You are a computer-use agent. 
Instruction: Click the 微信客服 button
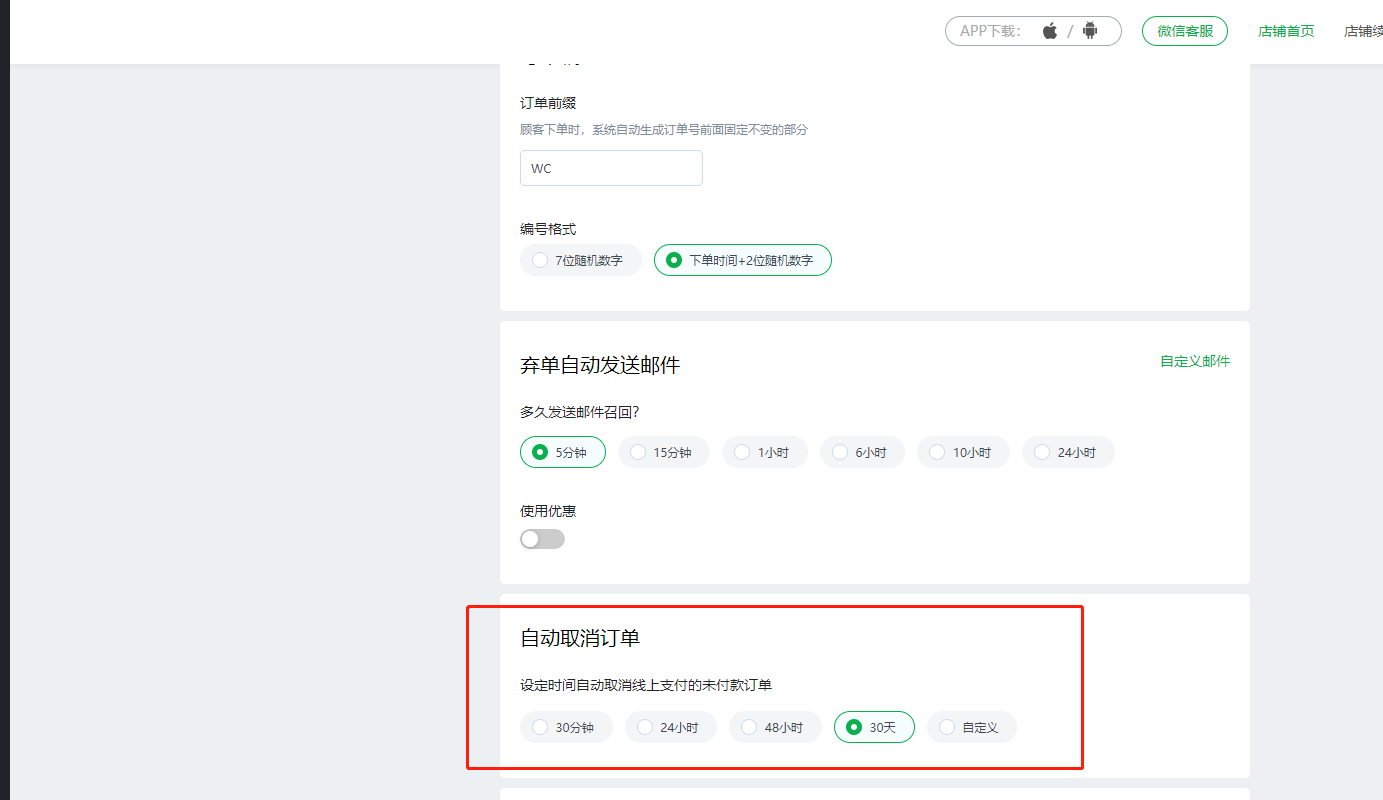pos(1184,31)
